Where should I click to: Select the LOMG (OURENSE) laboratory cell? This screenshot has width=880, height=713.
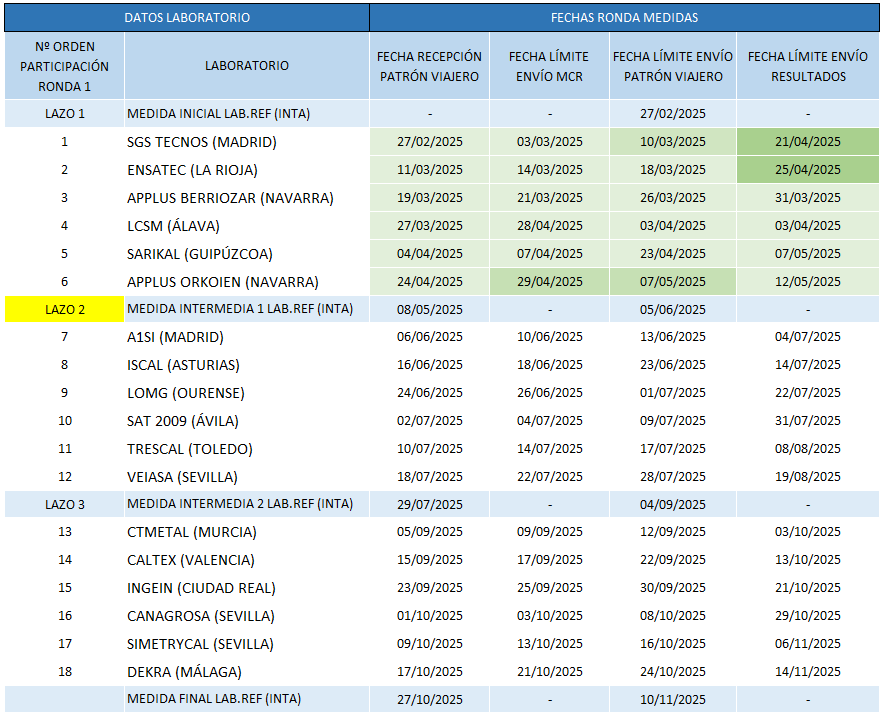tap(247, 393)
